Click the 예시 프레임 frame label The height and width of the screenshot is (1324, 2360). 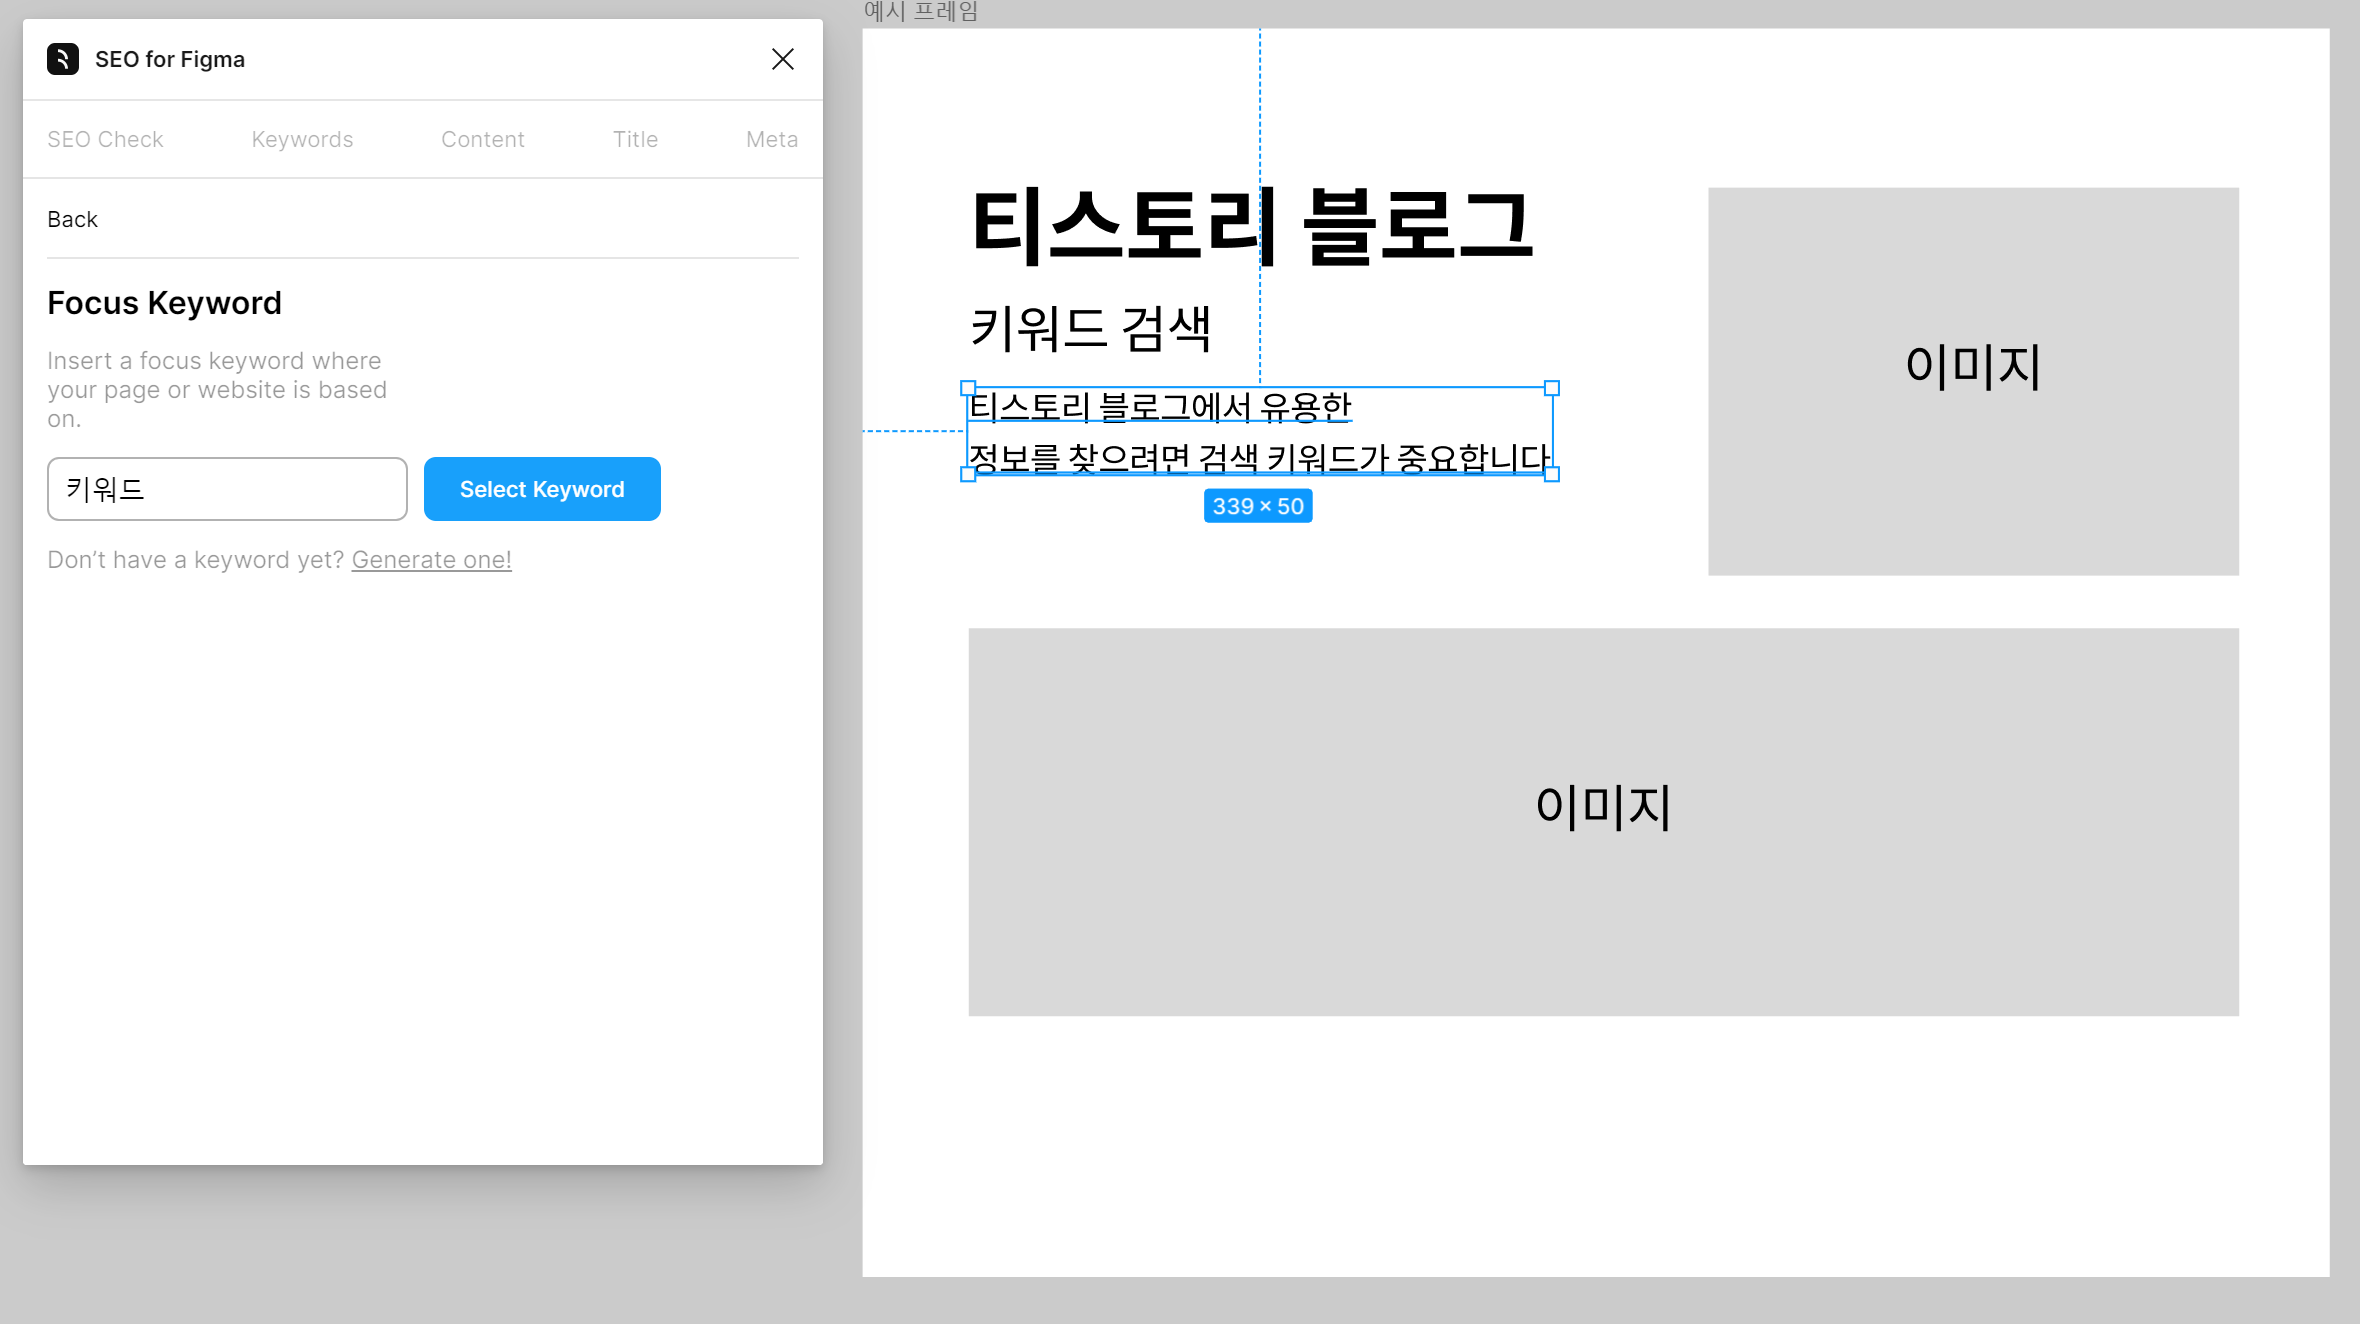coord(920,12)
